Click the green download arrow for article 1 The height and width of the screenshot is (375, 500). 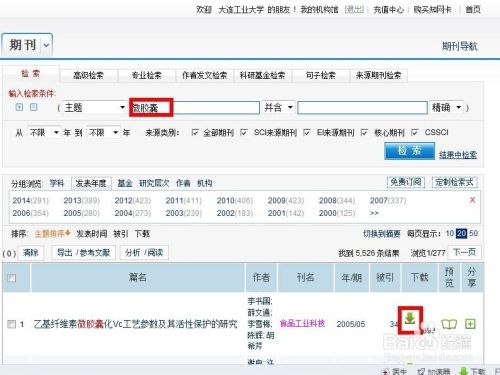410,319
